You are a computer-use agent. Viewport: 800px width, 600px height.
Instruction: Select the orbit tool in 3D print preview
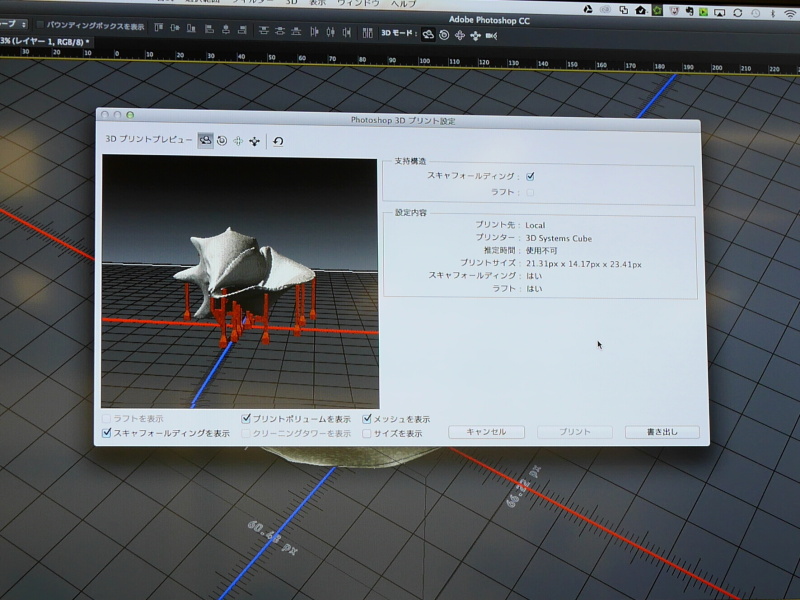click(206, 140)
